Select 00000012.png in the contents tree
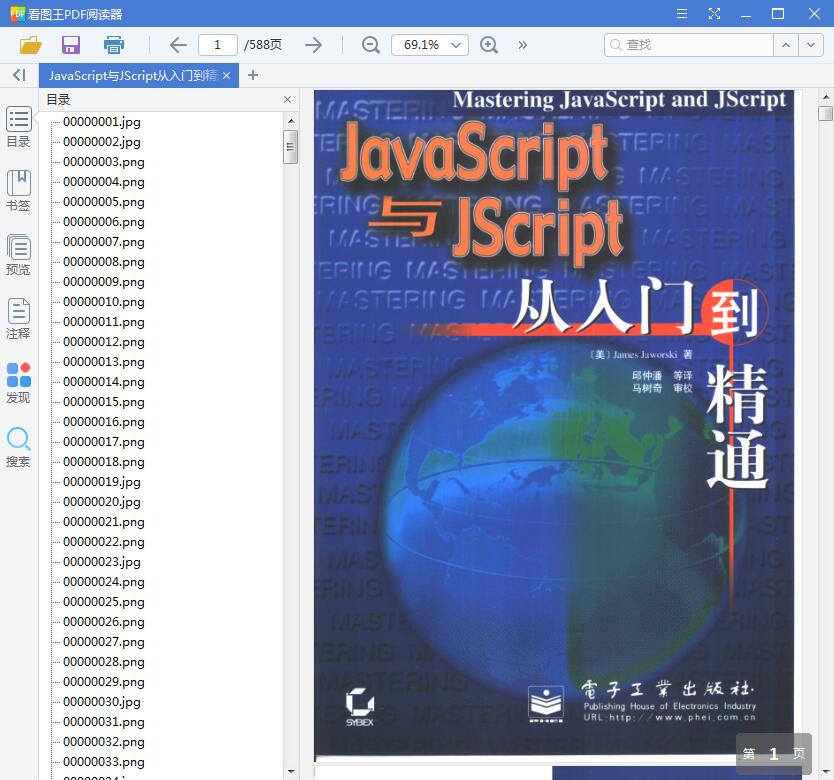The image size is (834, 780). coord(104,342)
